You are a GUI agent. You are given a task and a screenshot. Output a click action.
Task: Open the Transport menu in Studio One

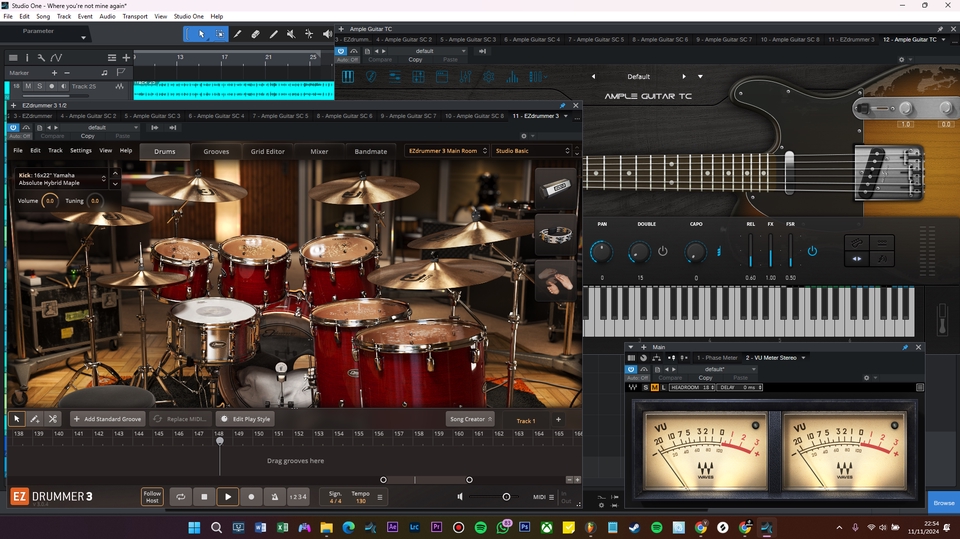[x=135, y=17]
